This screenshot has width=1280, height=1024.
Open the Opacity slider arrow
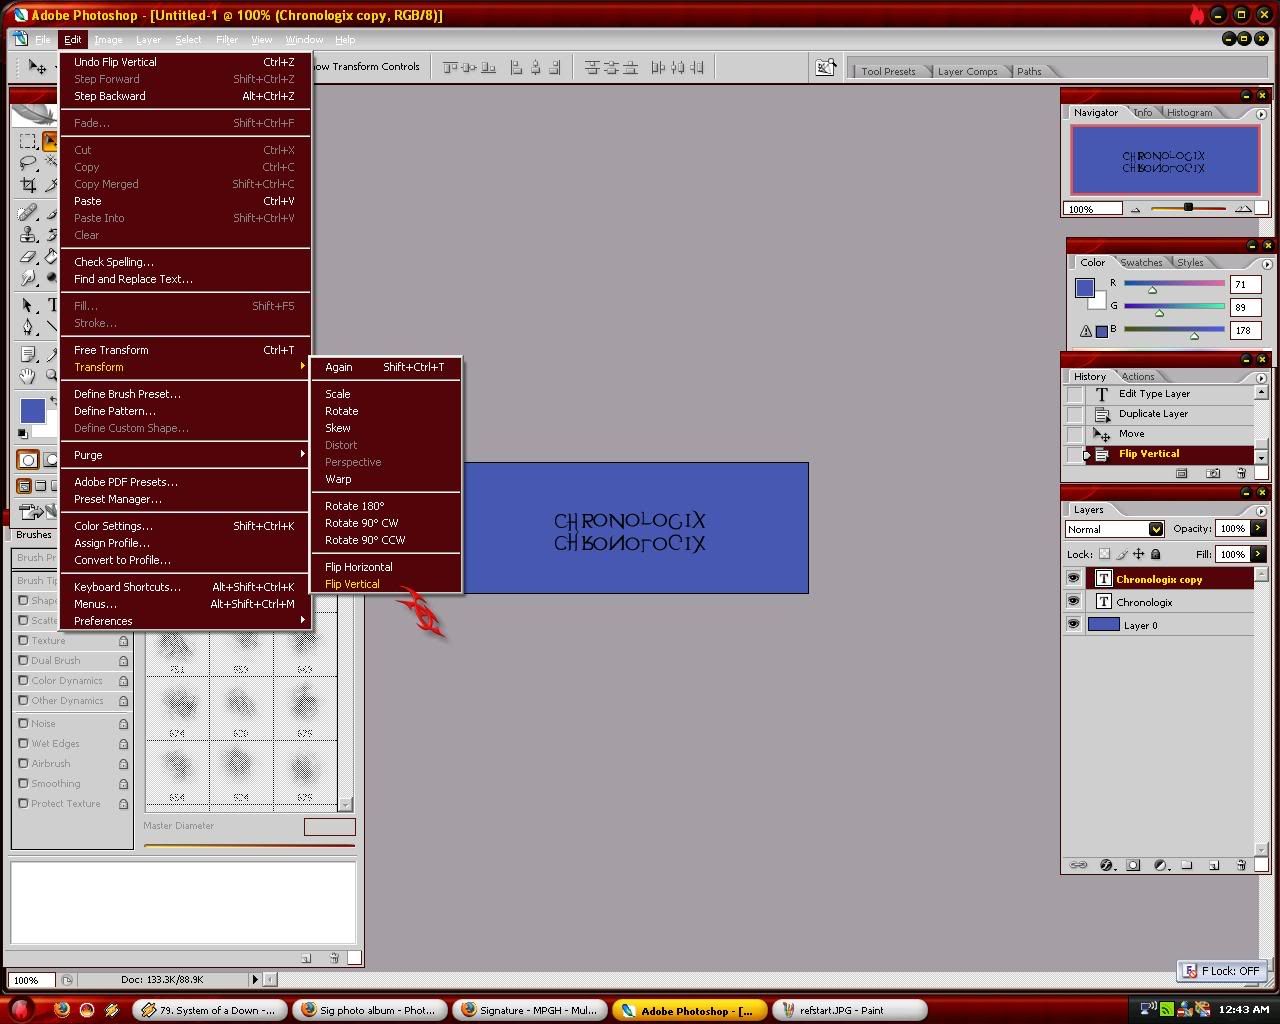[x=1258, y=529]
